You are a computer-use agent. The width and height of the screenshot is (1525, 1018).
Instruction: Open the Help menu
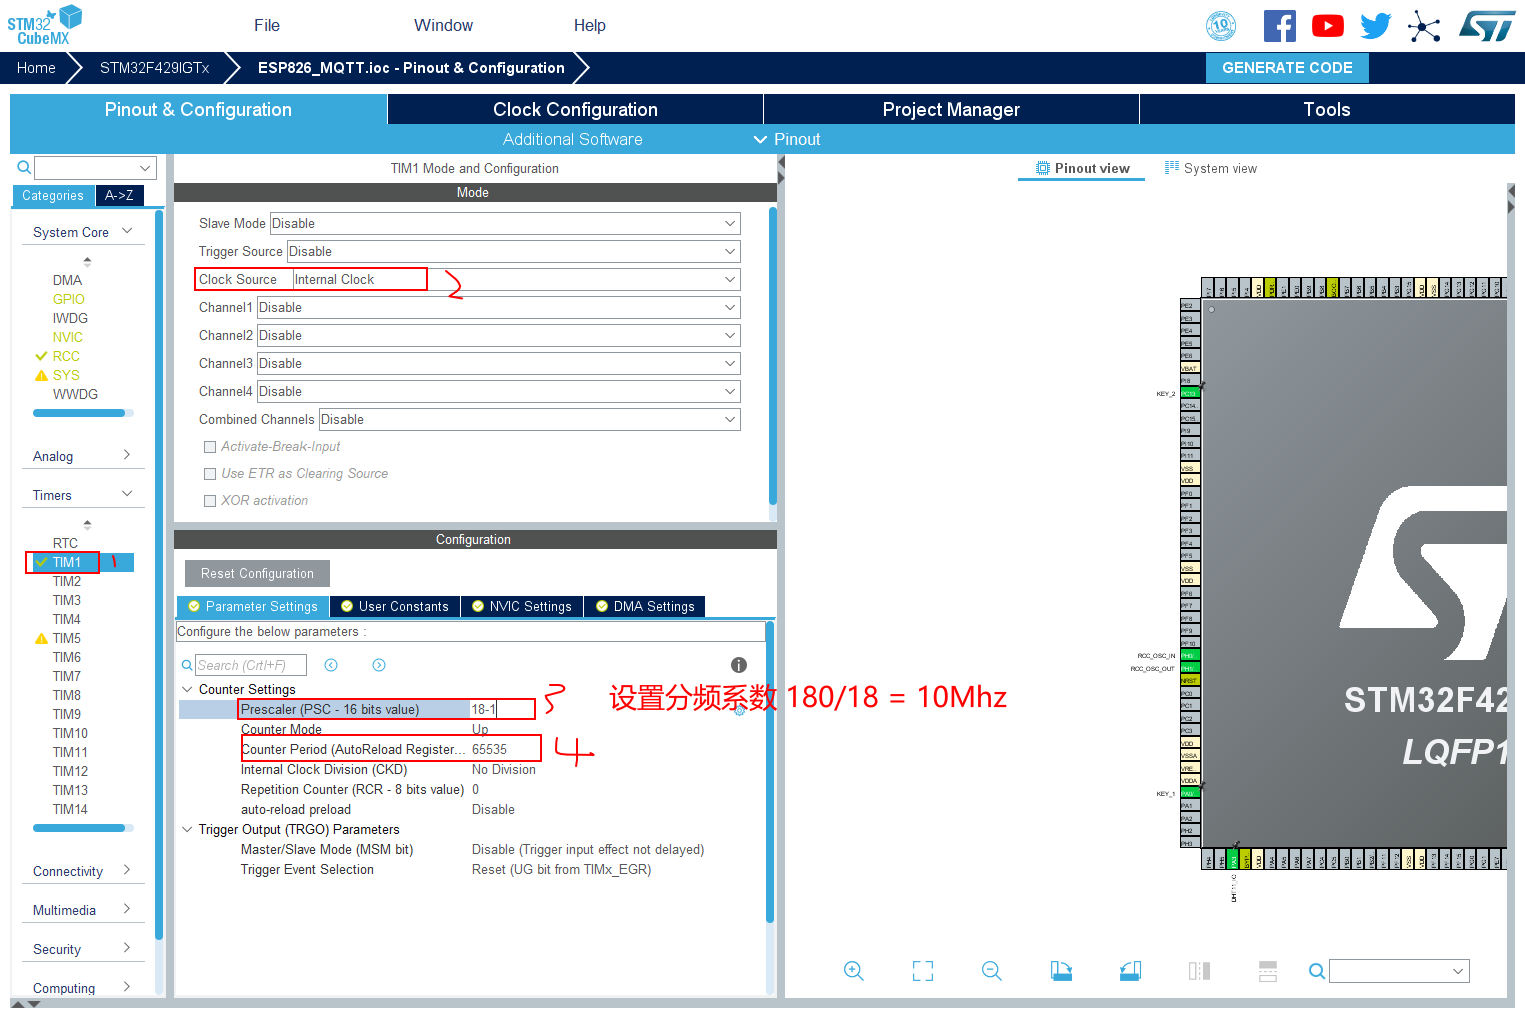[x=590, y=25]
